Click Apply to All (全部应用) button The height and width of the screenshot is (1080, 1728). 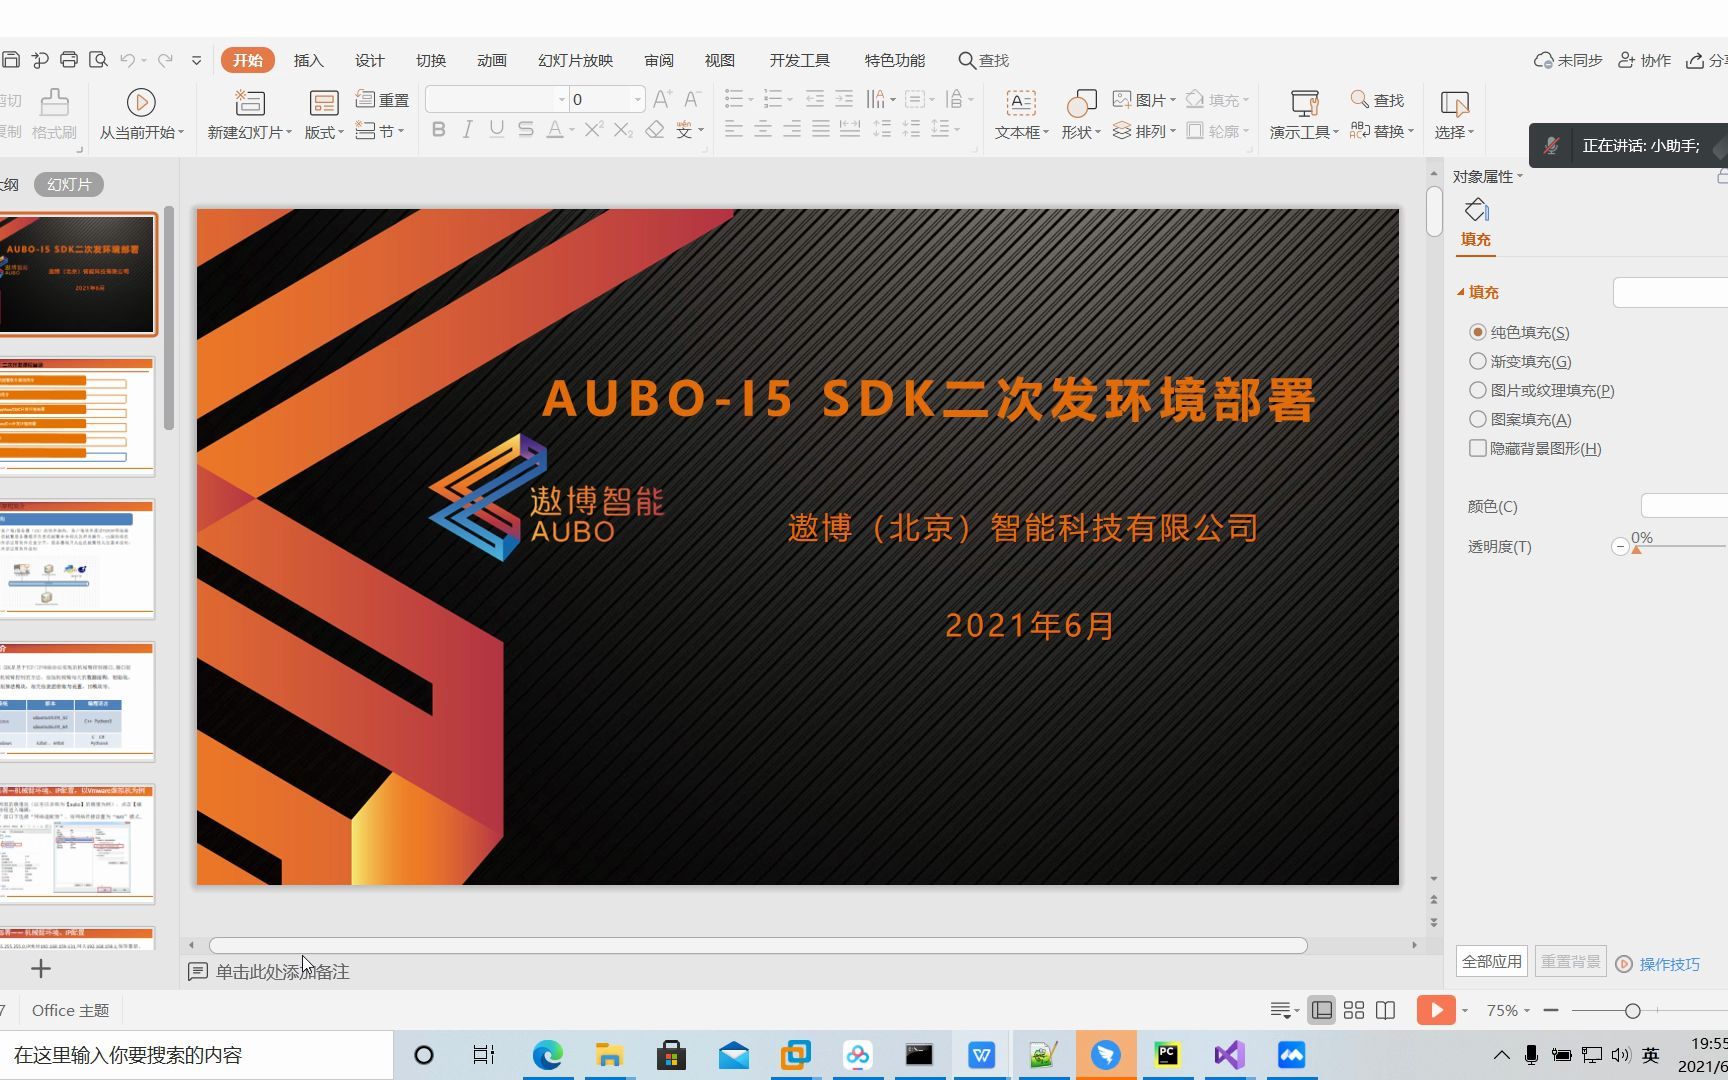pos(1492,961)
